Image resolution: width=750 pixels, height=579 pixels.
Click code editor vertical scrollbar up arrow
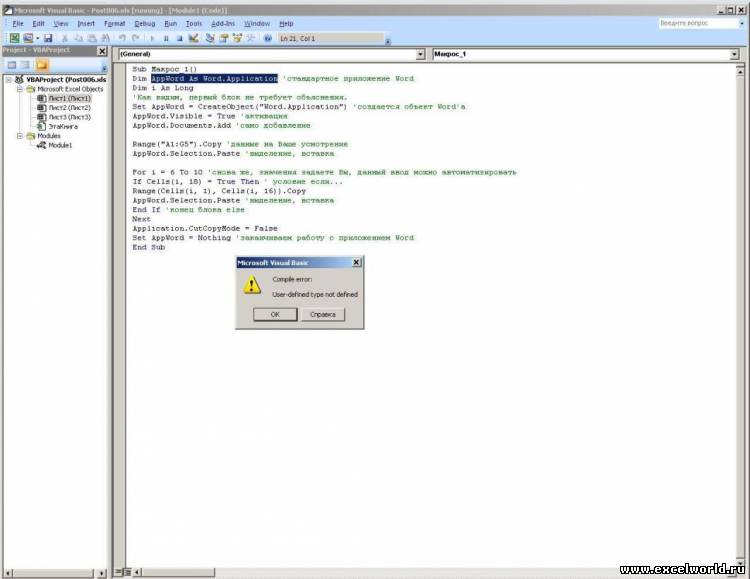pos(739,71)
